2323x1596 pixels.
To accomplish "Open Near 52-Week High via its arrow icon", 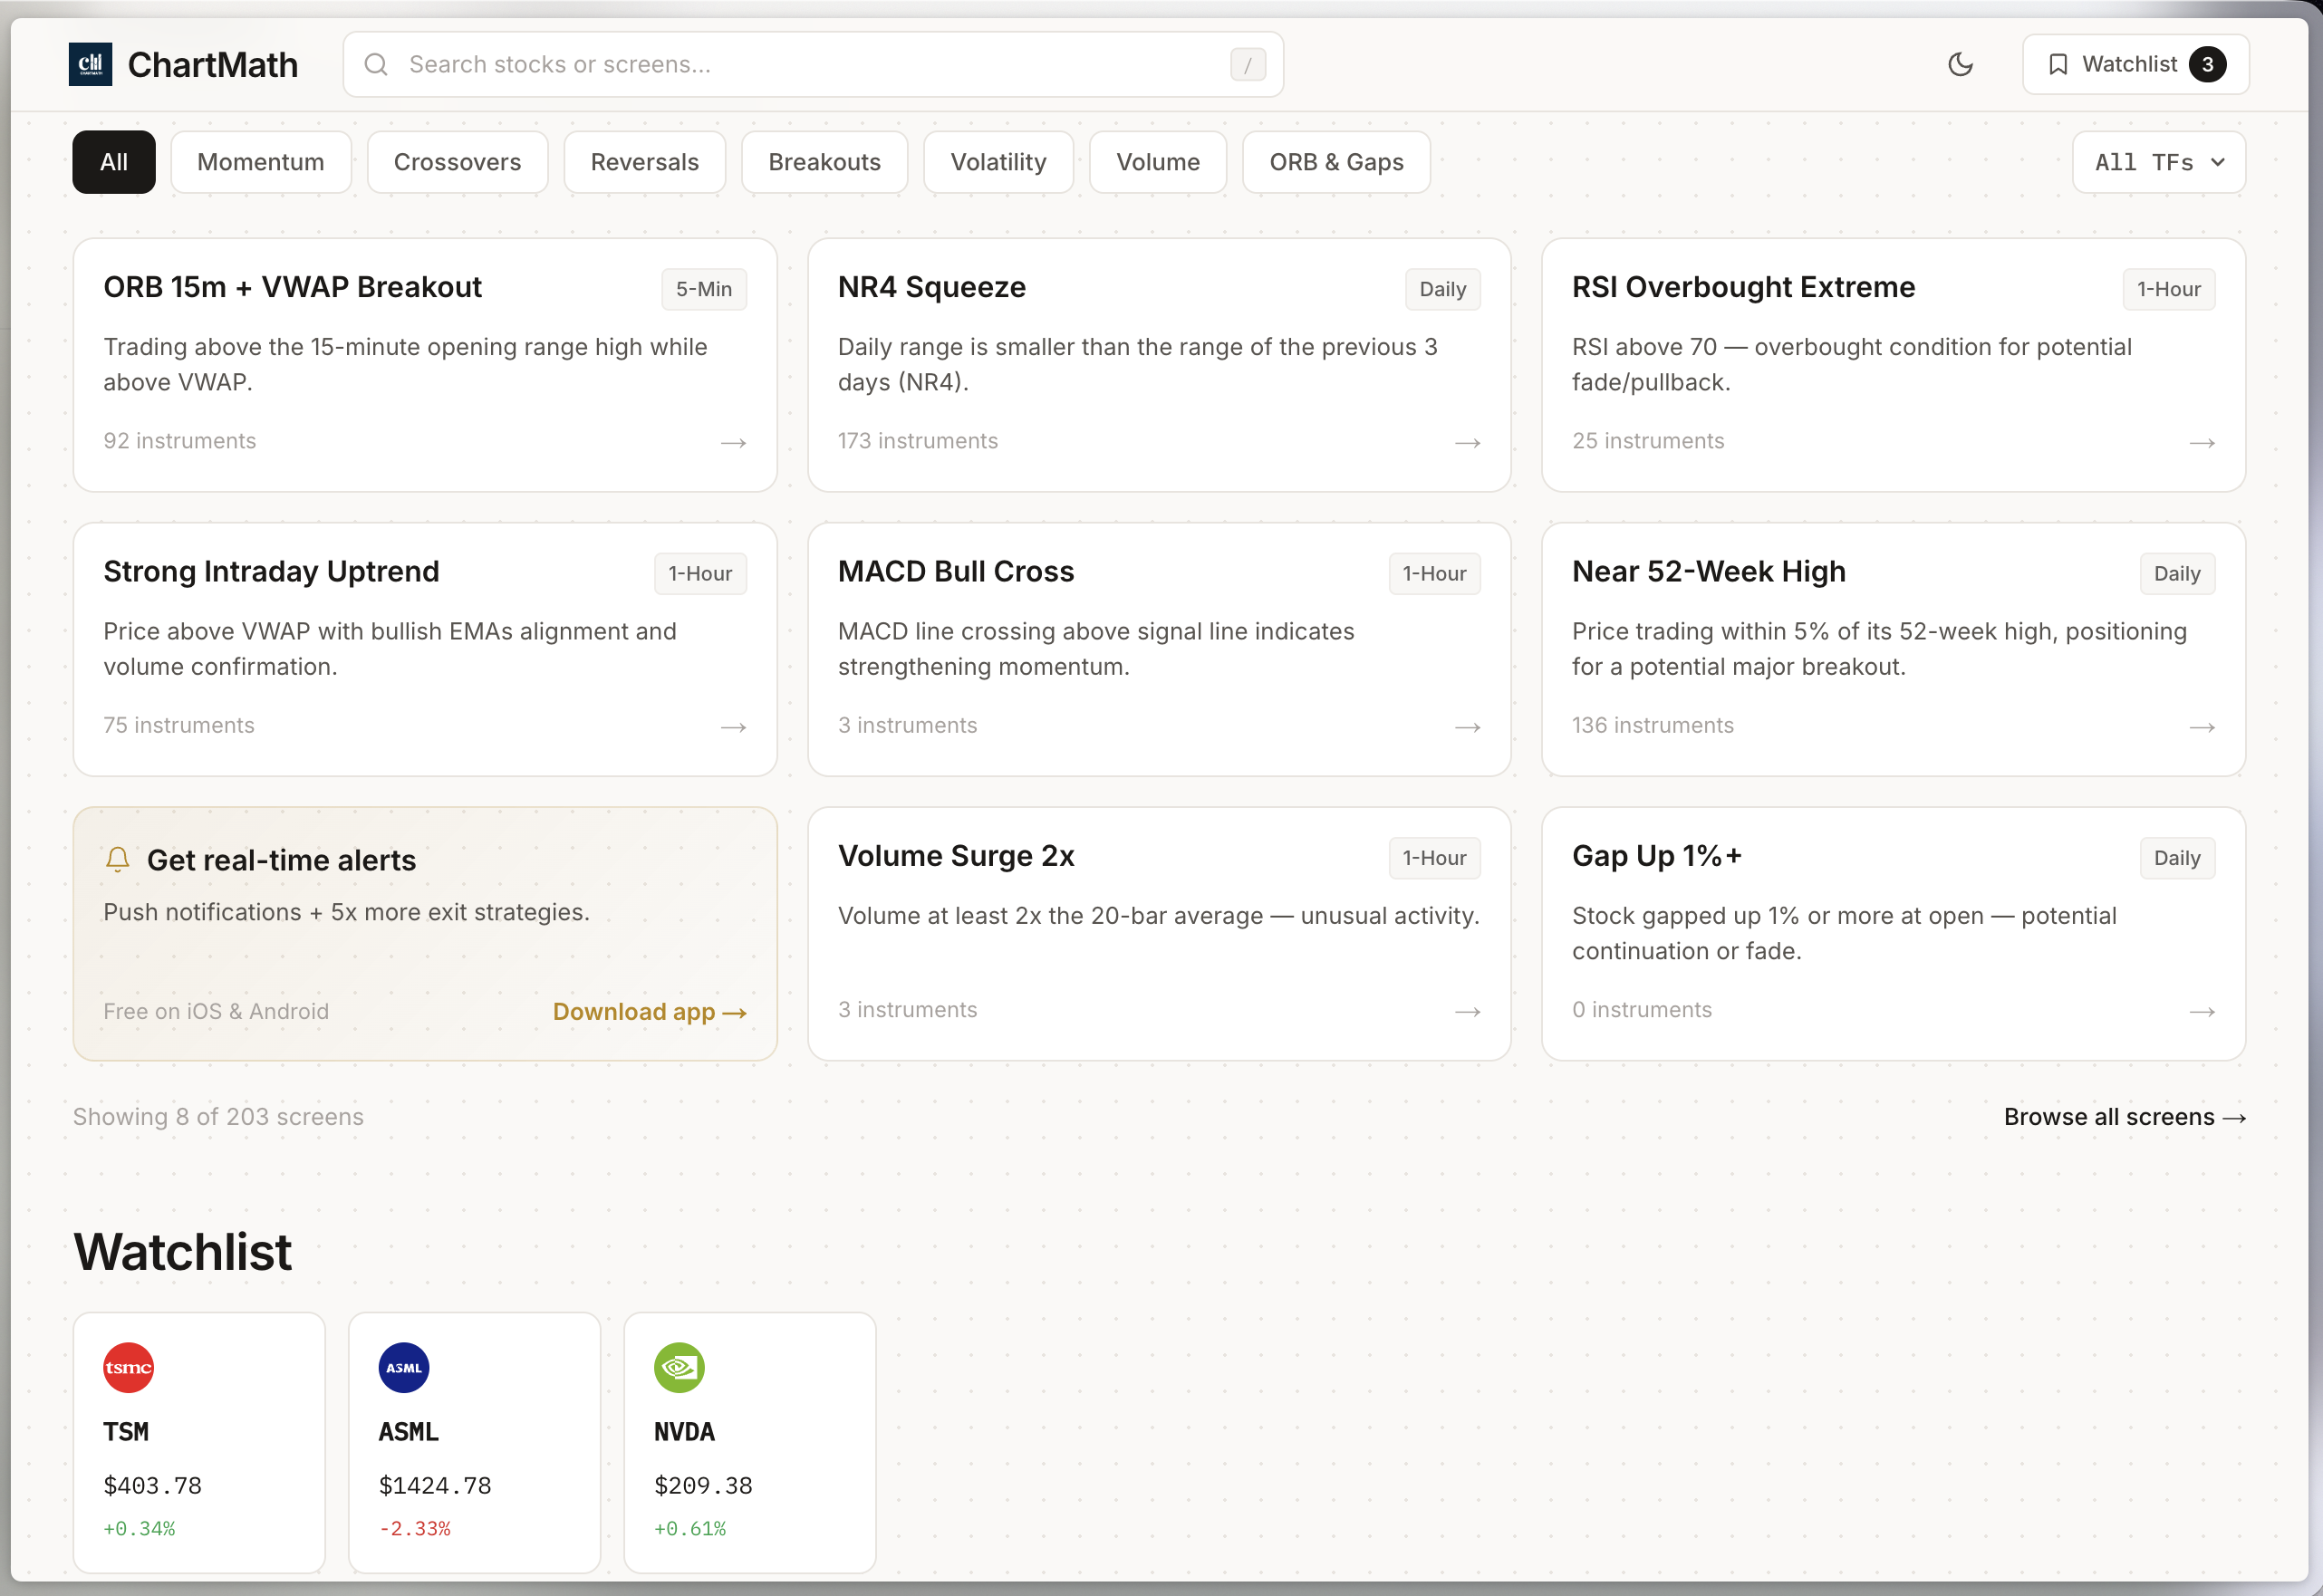I will pos(2202,727).
